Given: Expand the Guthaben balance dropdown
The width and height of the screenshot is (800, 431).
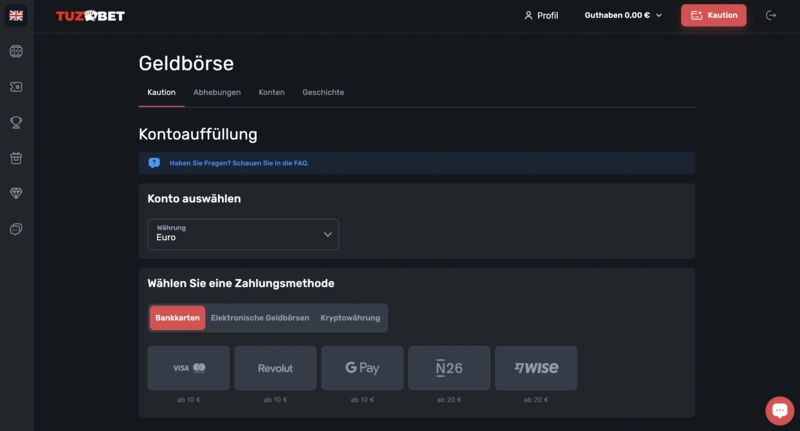Looking at the screenshot, I should point(623,16).
